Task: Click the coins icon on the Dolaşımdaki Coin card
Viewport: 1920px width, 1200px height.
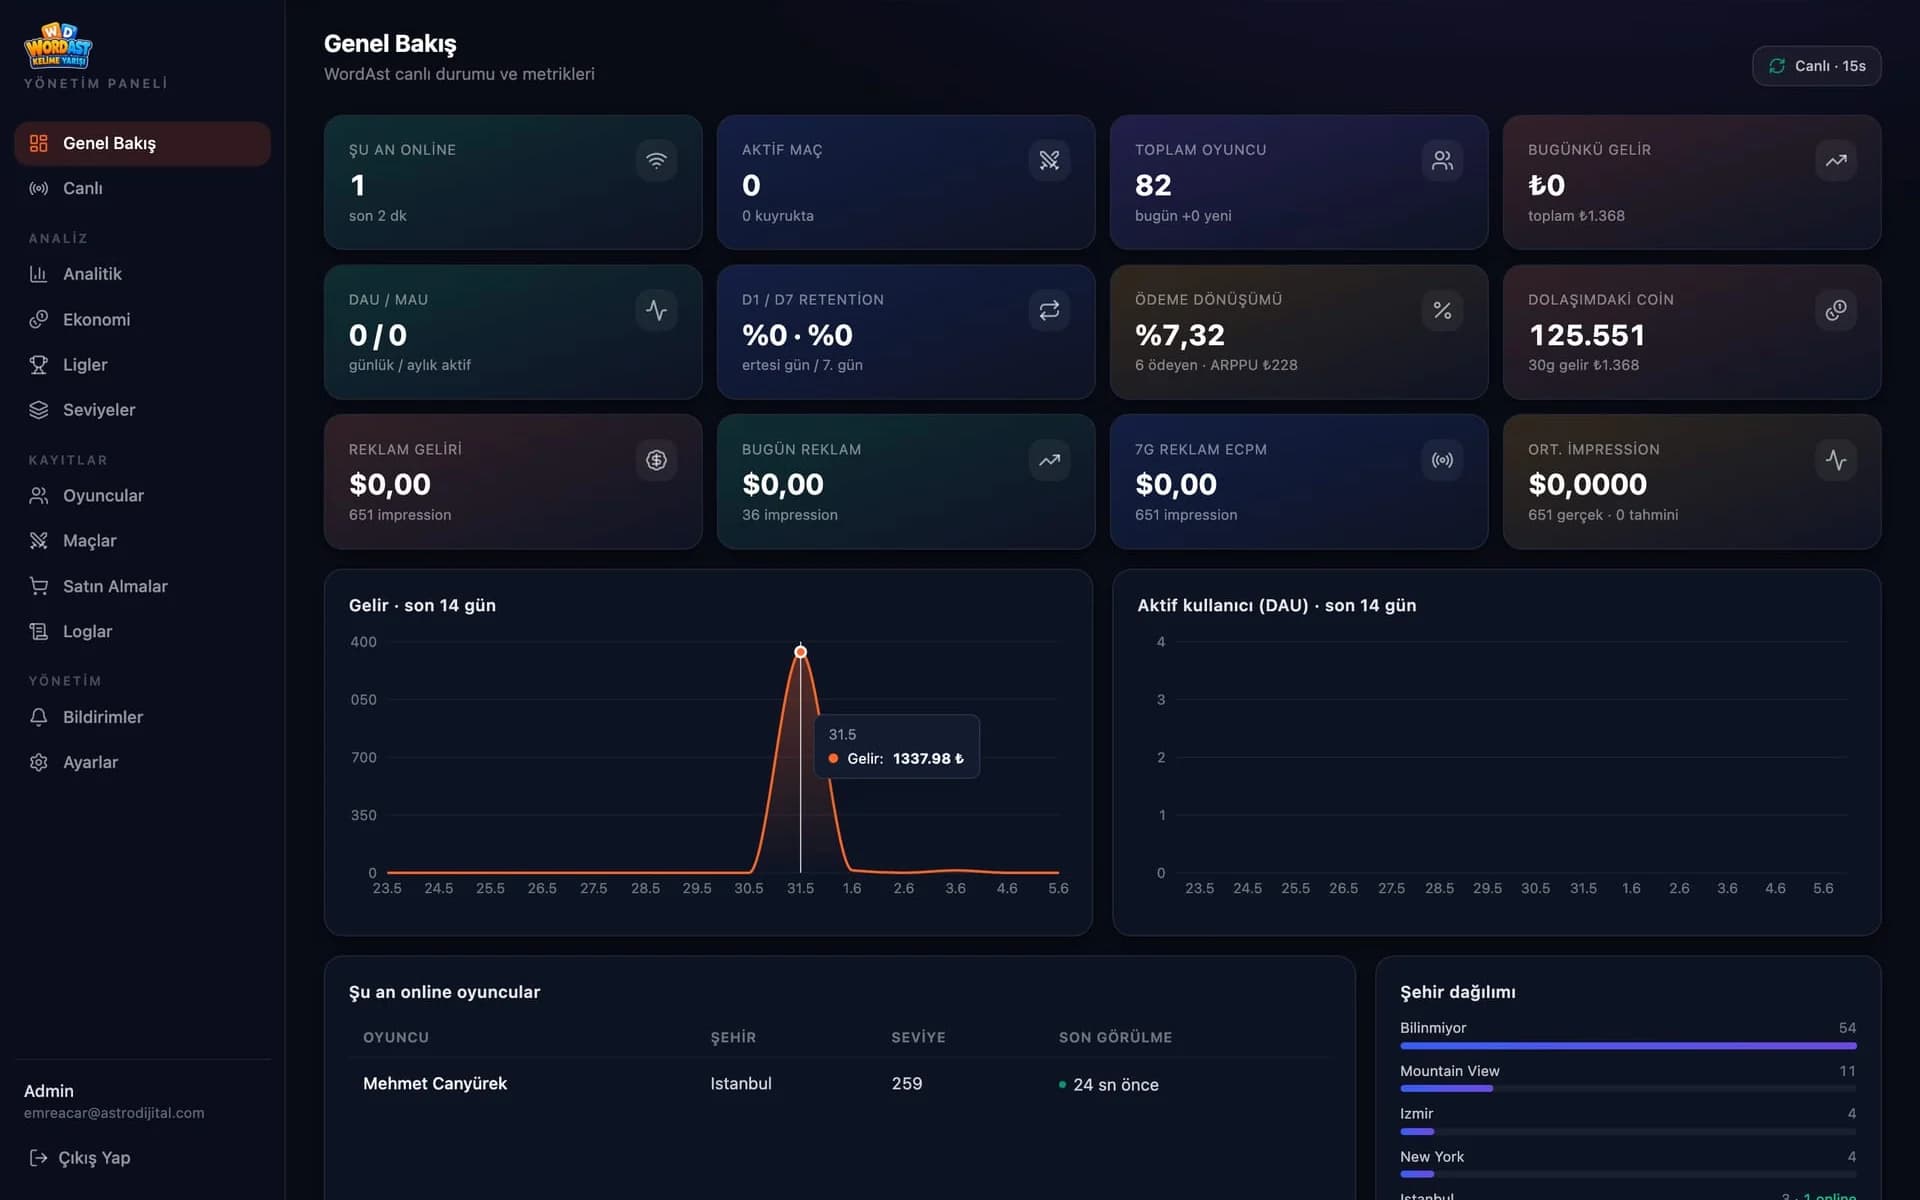Action: (1836, 310)
